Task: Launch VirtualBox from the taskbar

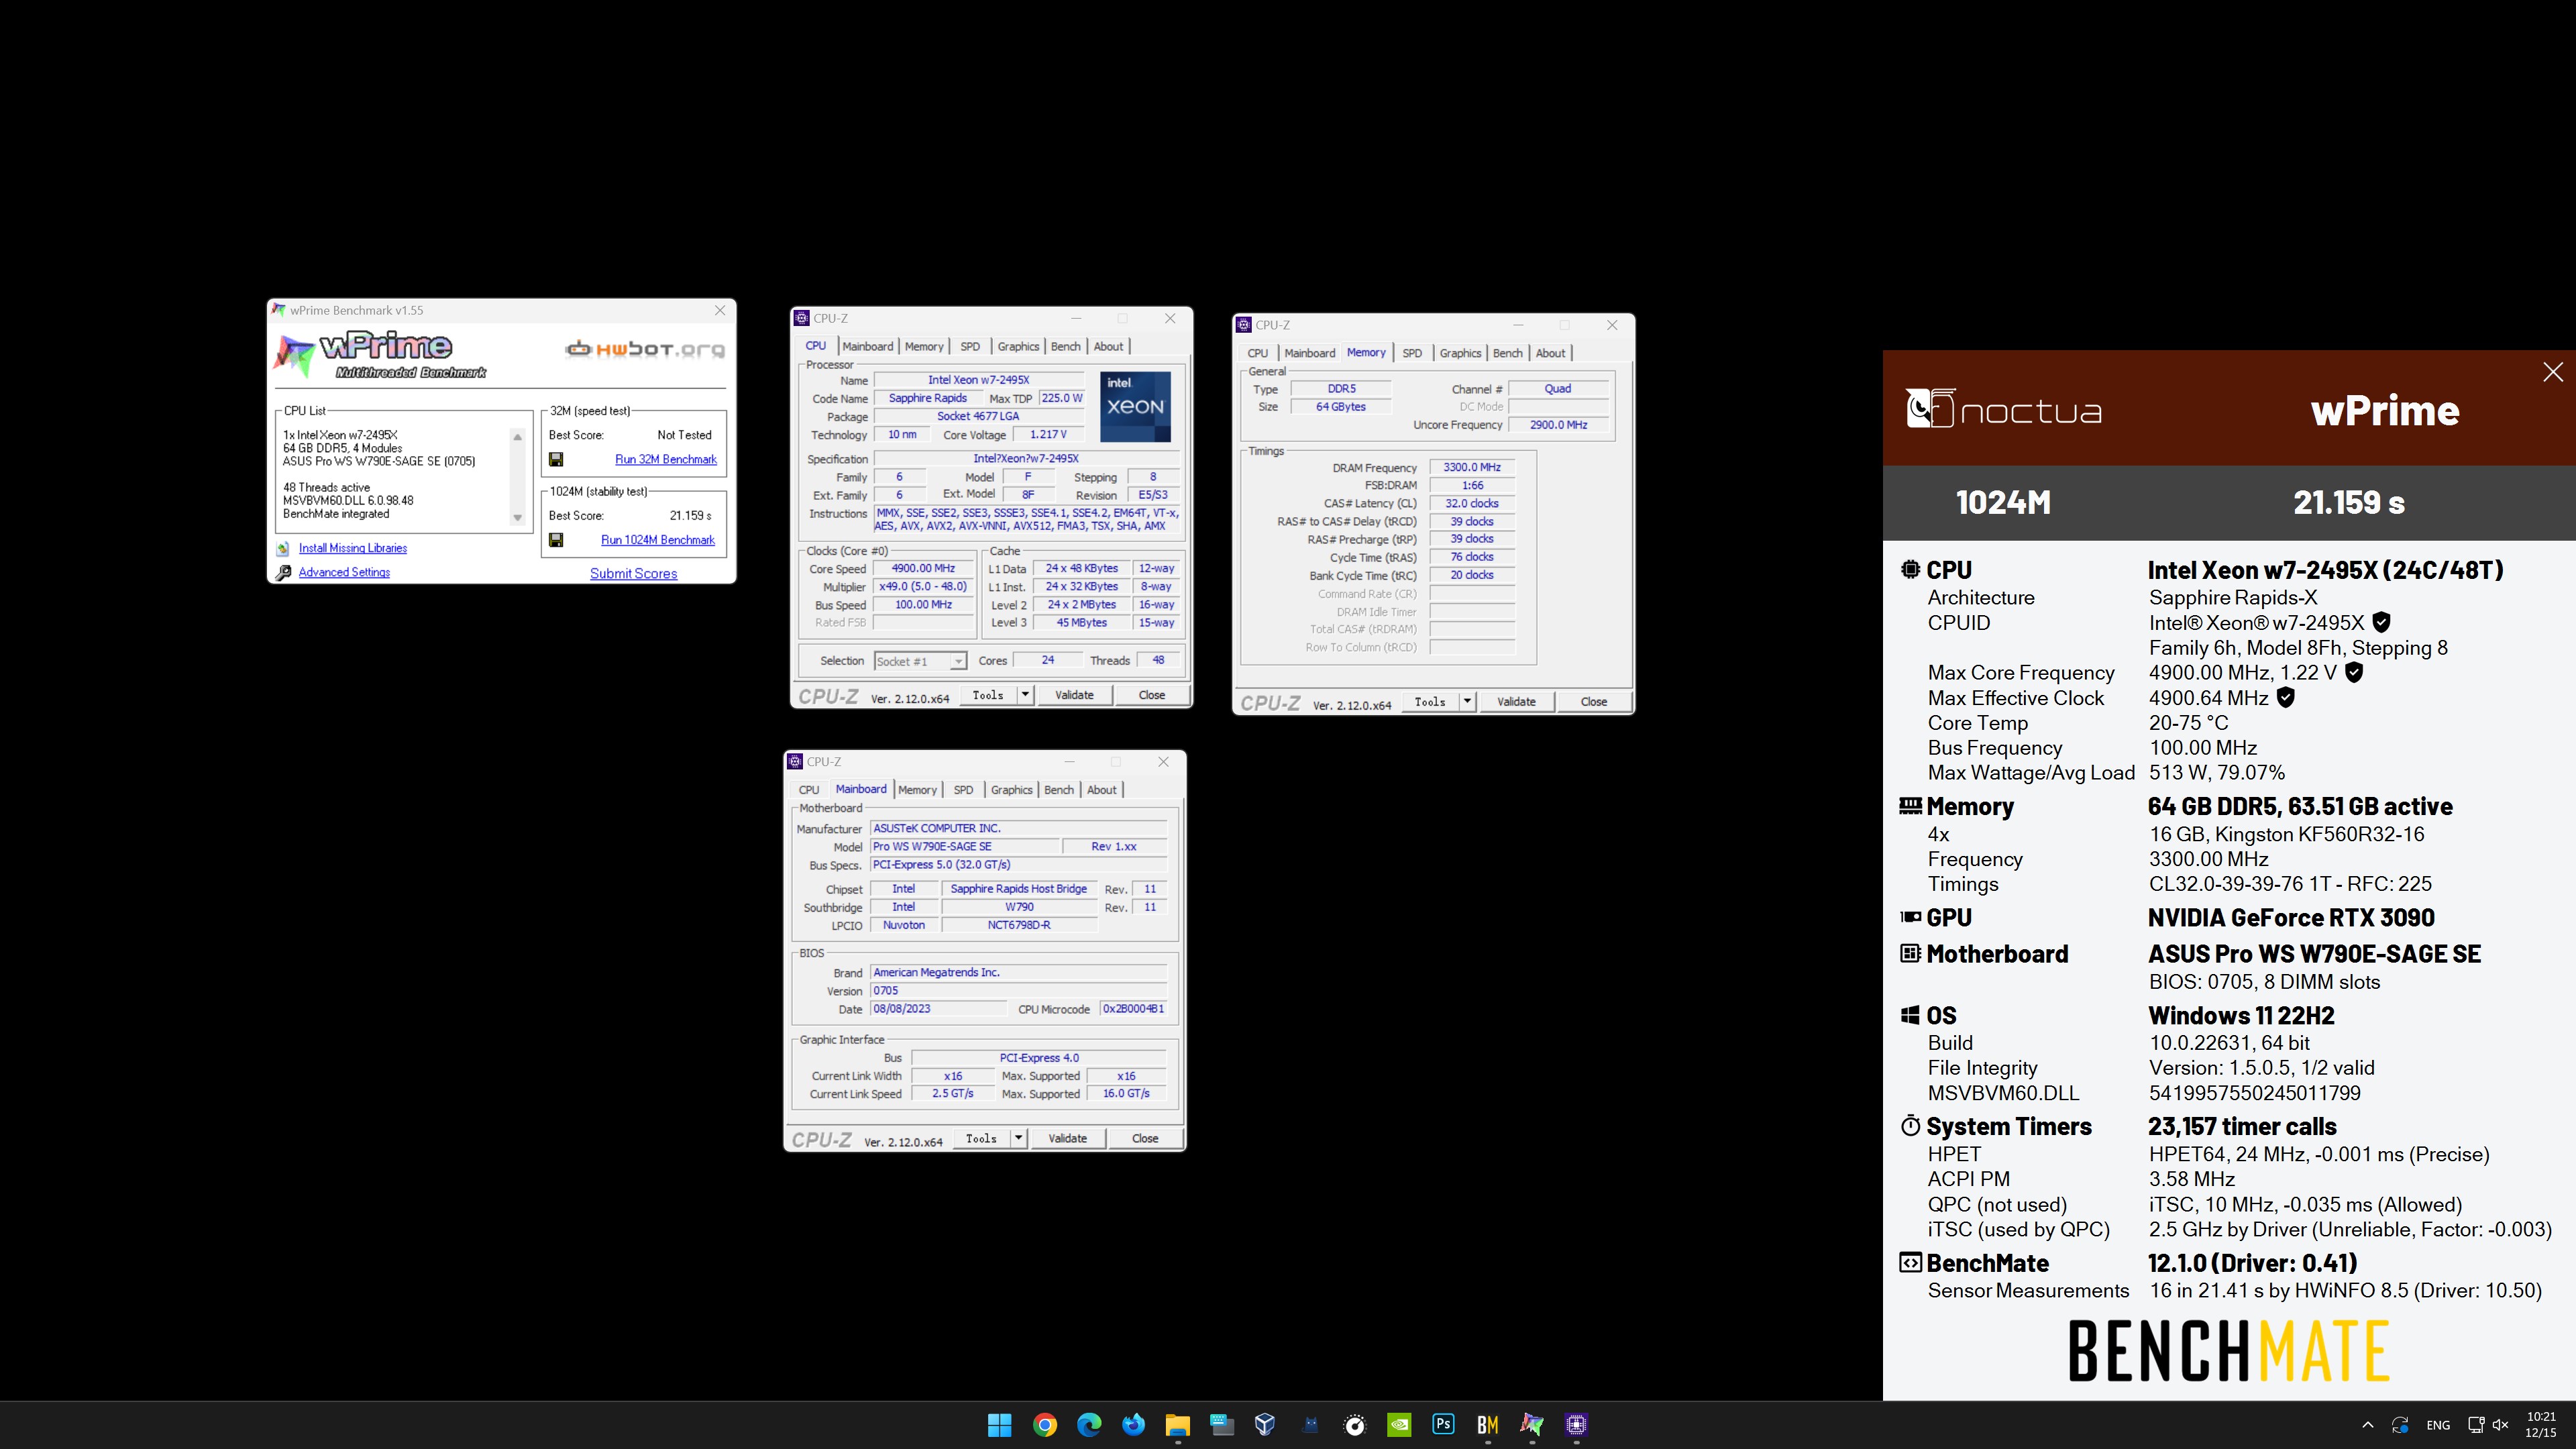Action: click(1265, 1424)
